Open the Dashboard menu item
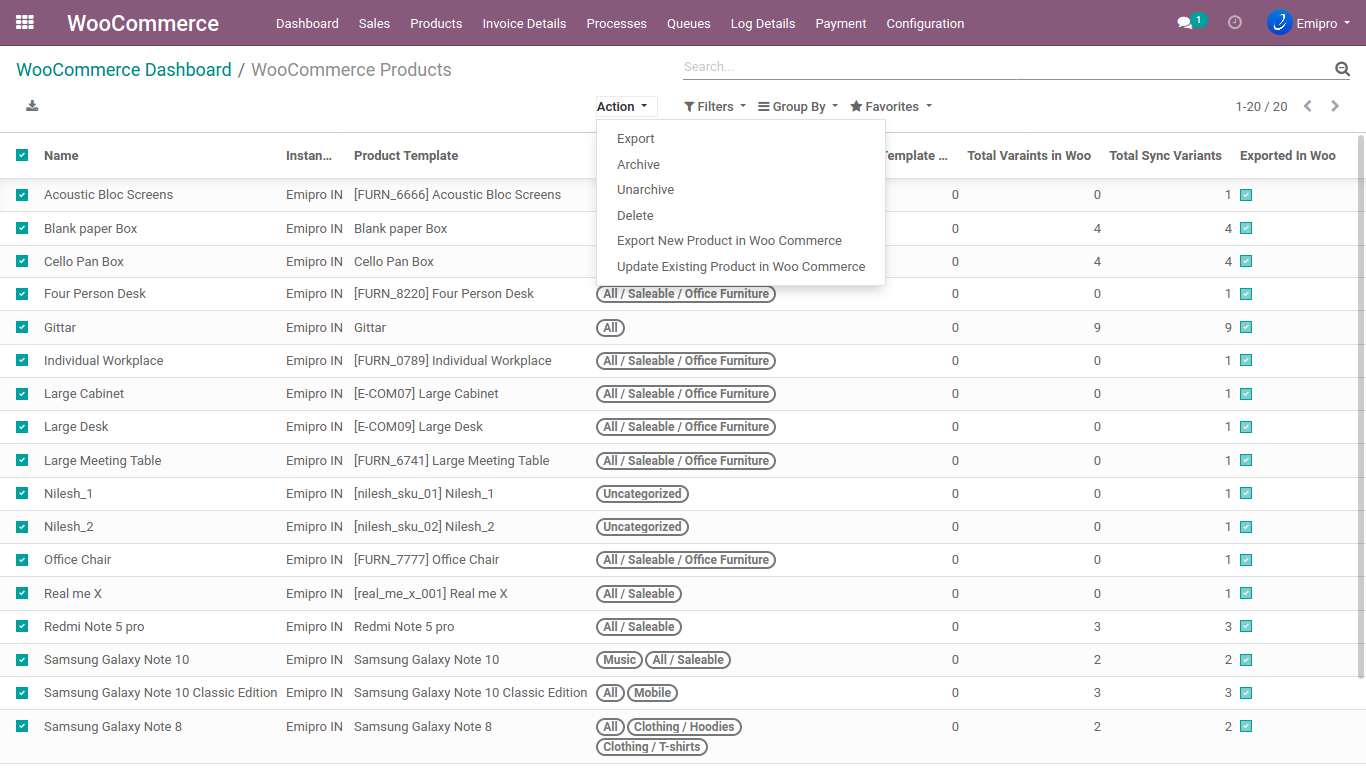The height and width of the screenshot is (768, 1366). click(x=307, y=23)
